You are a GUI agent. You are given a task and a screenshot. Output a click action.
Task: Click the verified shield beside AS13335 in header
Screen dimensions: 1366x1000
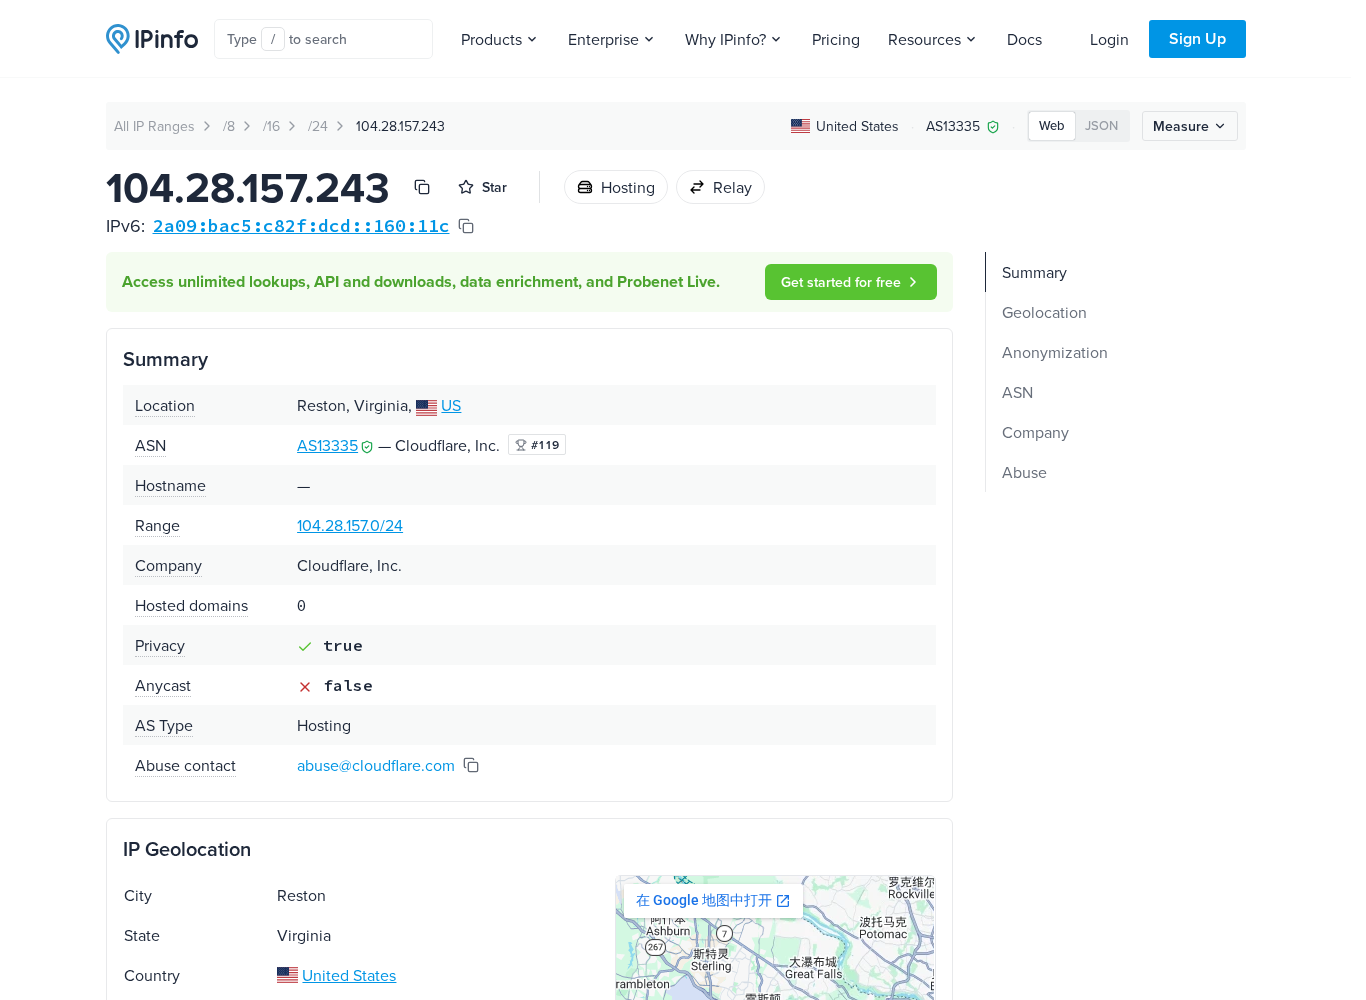[993, 127]
